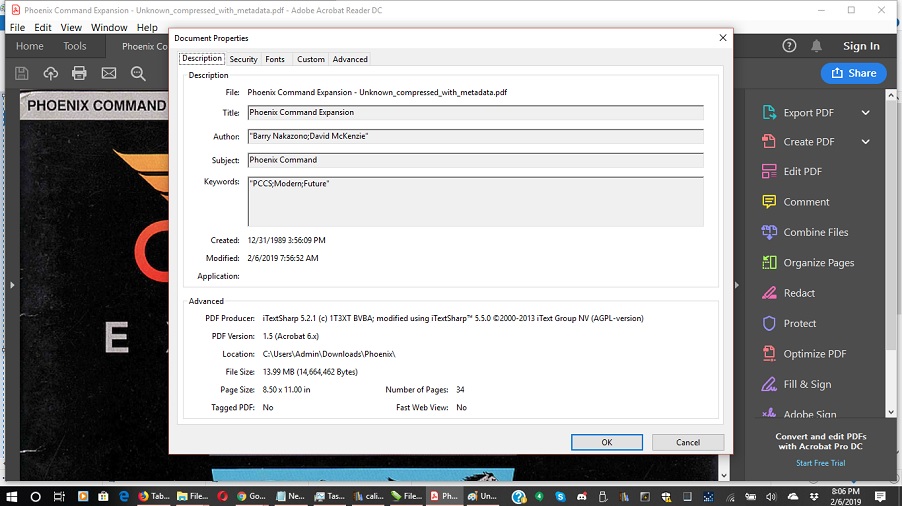This screenshot has width=902, height=506.
Task: Open the Help menu
Action: point(147,28)
